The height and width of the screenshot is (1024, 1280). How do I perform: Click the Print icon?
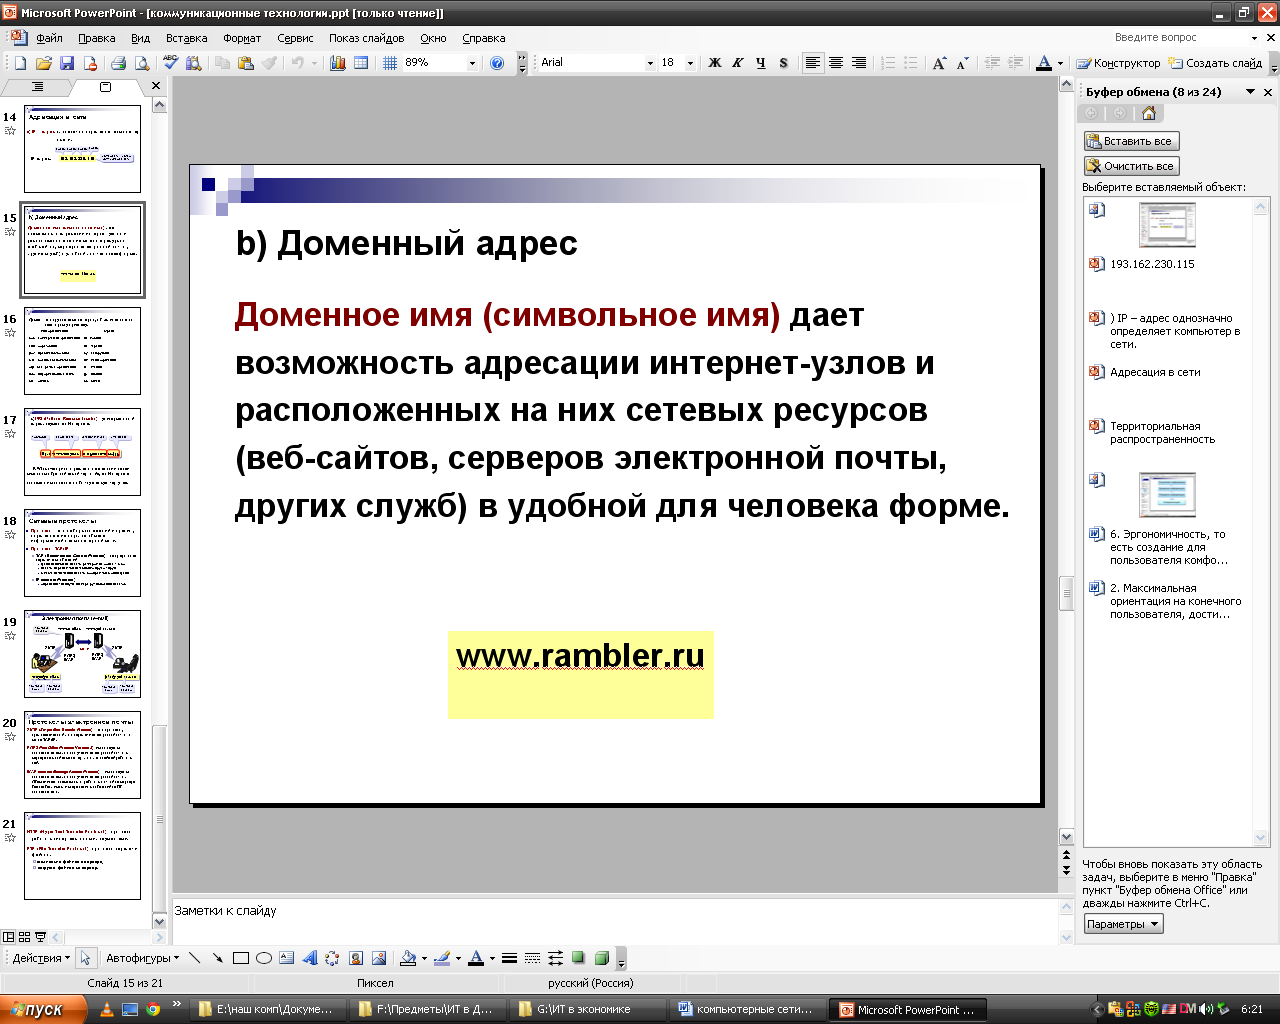[118, 63]
